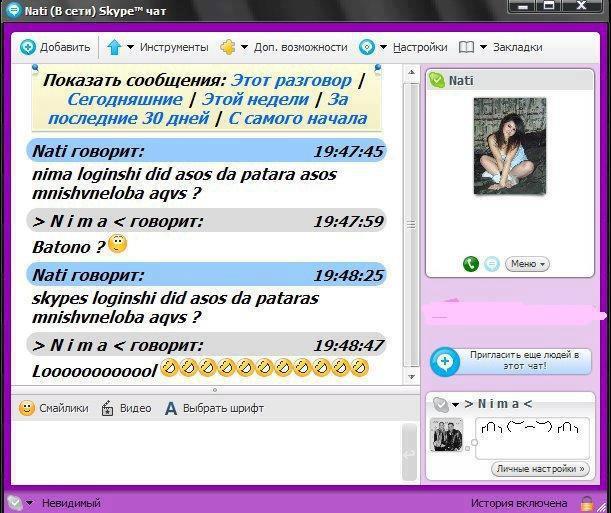Screen dimensions: 611x513
Task: Click the right pin icon on message filter box
Action: pos(377,69)
